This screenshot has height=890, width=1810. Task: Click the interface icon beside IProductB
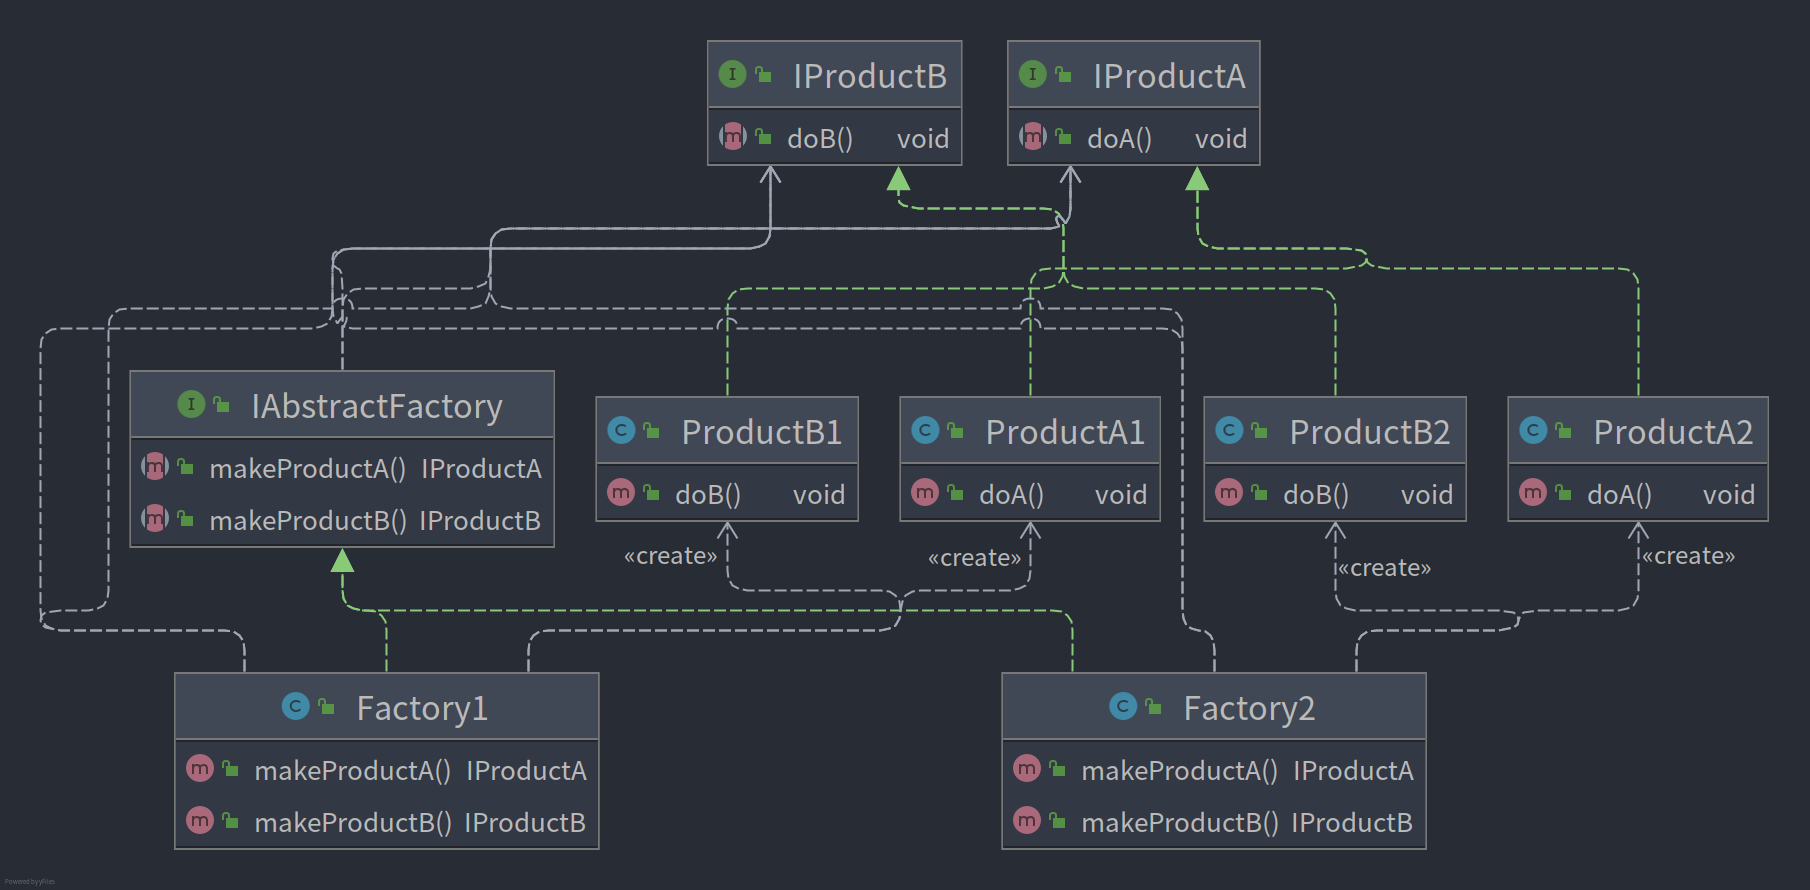coord(732,74)
